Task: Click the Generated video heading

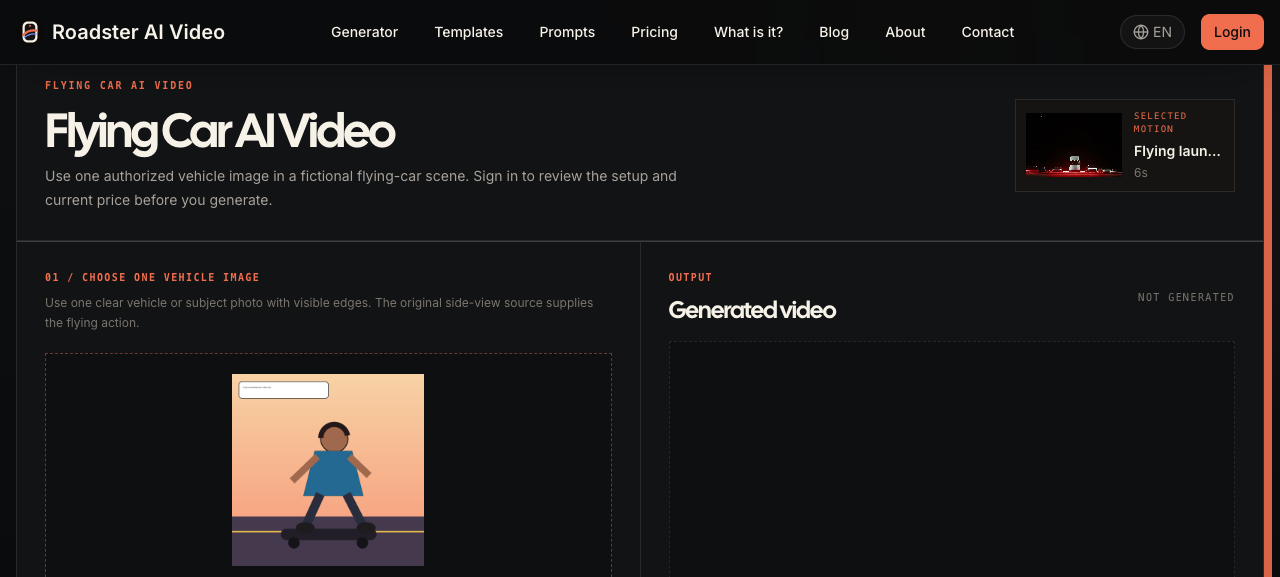Action: point(752,310)
